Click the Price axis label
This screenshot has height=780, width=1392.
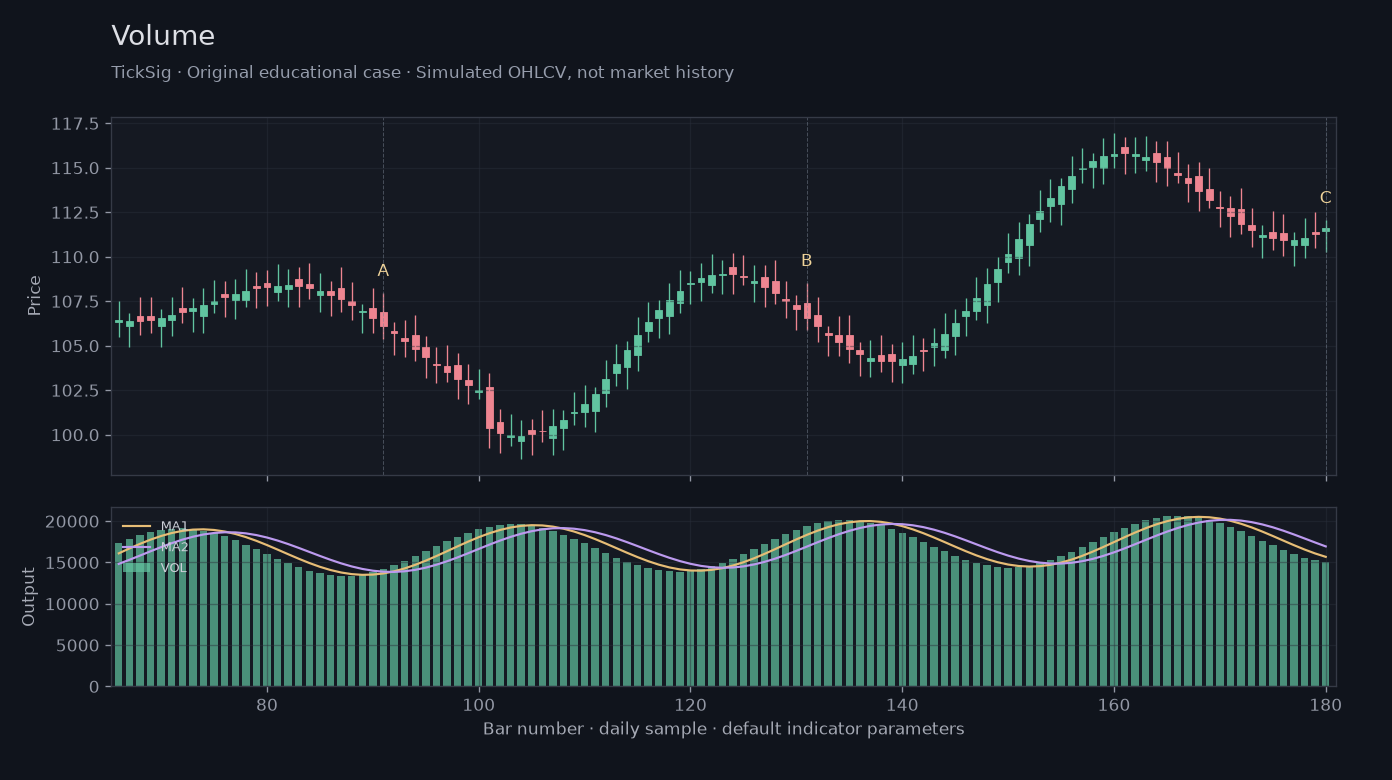[35, 295]
